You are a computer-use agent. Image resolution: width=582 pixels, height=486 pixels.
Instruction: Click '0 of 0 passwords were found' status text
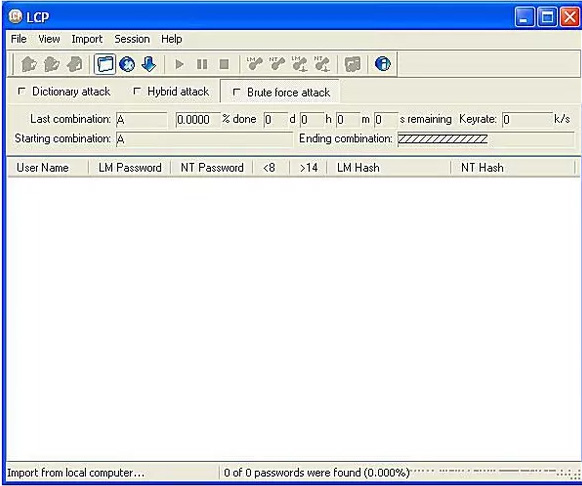(x=316, y=473)
